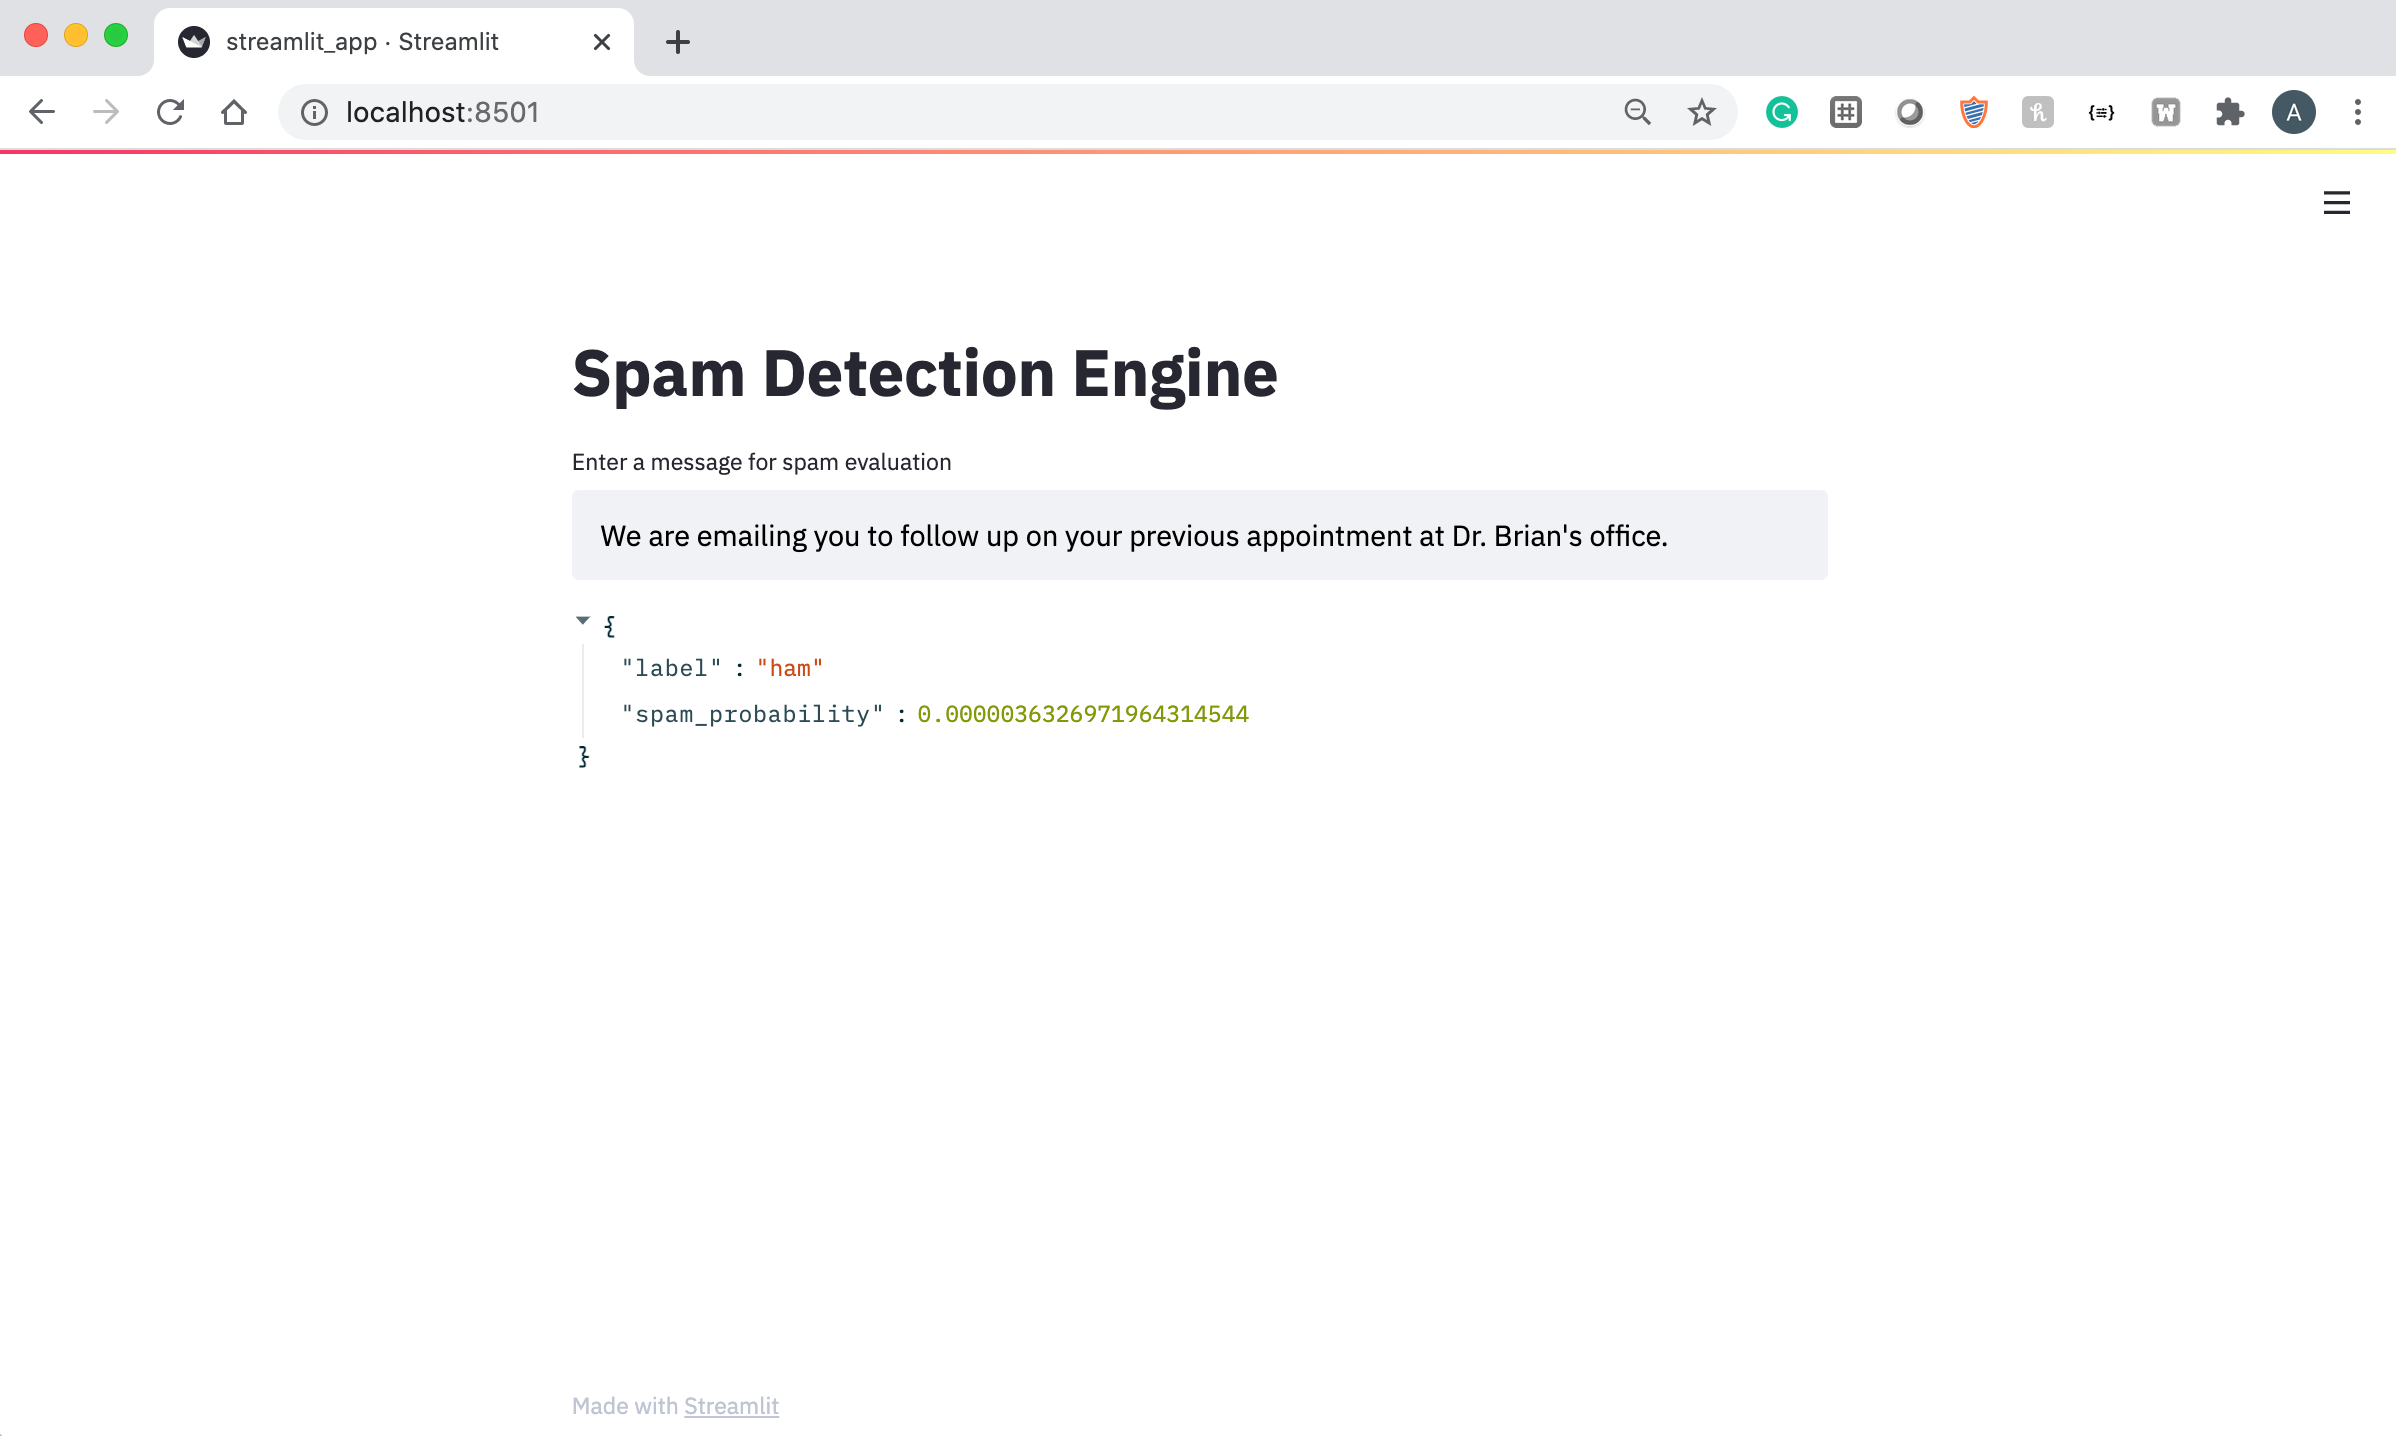Follow the Streamlit footer link
Viewport: 2396px width, 1436px height.
coord(730,1406)
